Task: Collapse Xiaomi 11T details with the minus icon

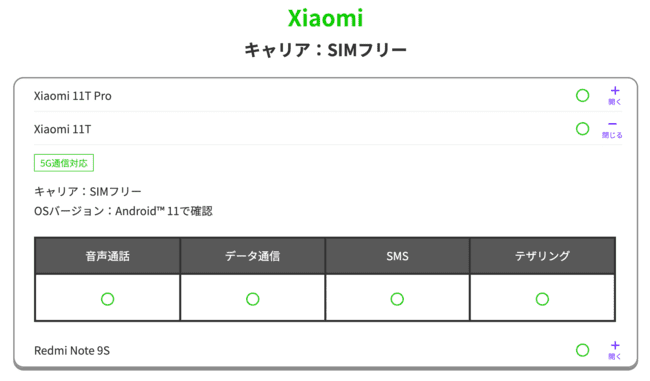Action: point(612,129)
